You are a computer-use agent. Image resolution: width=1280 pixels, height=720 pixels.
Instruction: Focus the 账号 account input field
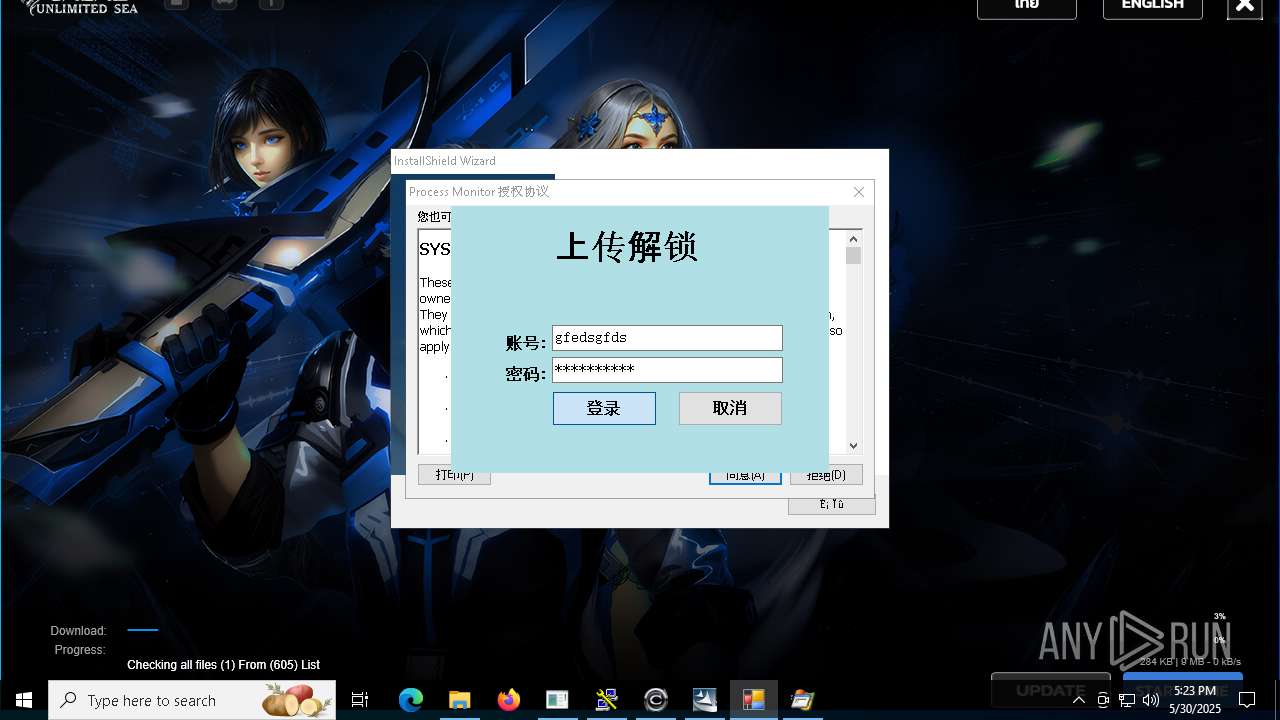tap(667, 338)
